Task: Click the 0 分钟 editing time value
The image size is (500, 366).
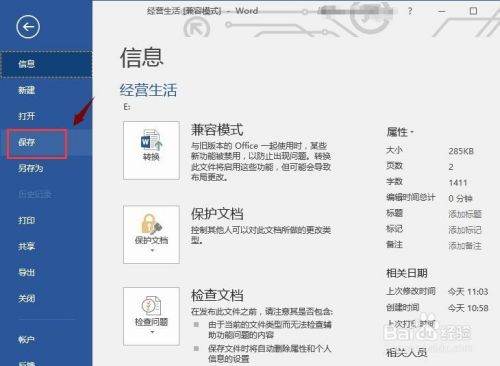Action: click(x=460, y=199)
